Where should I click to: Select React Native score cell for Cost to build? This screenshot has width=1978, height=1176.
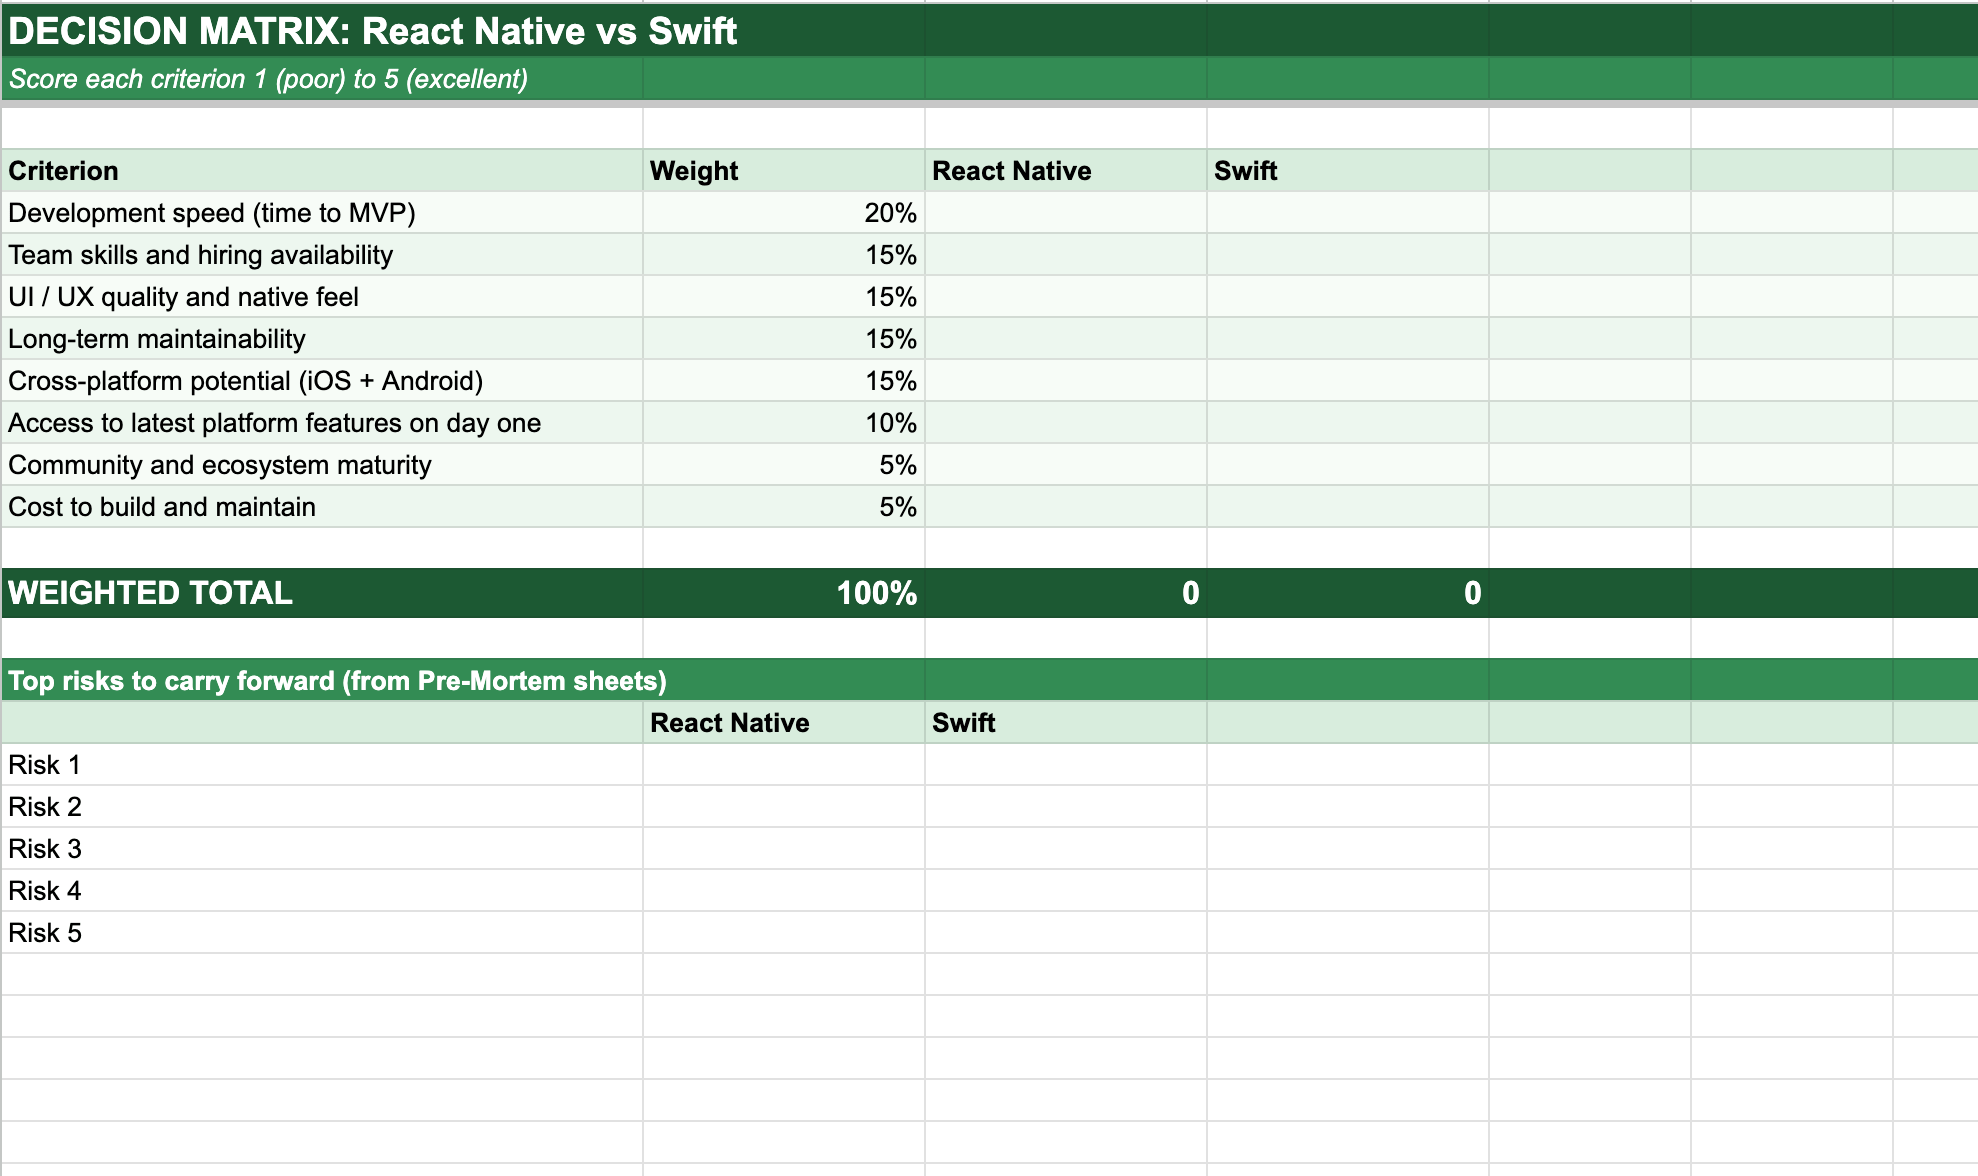tap(1066, 507)
